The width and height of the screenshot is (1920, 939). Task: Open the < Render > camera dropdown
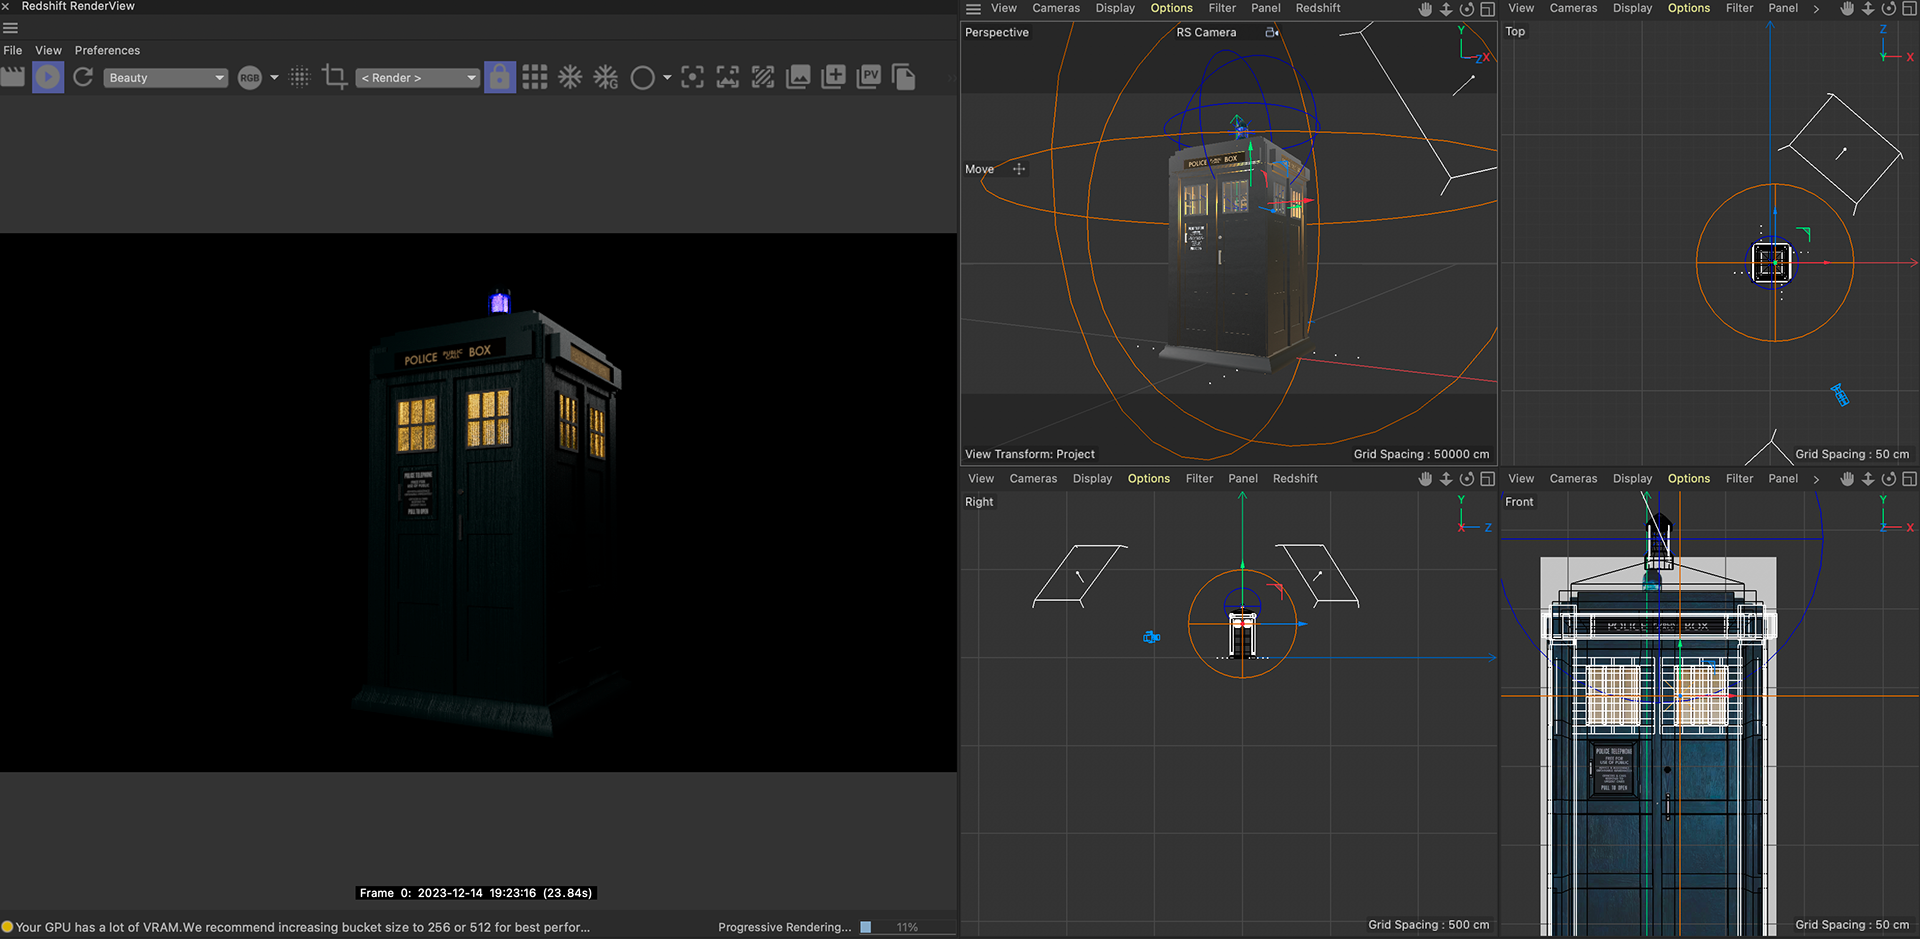click(418, 78)
